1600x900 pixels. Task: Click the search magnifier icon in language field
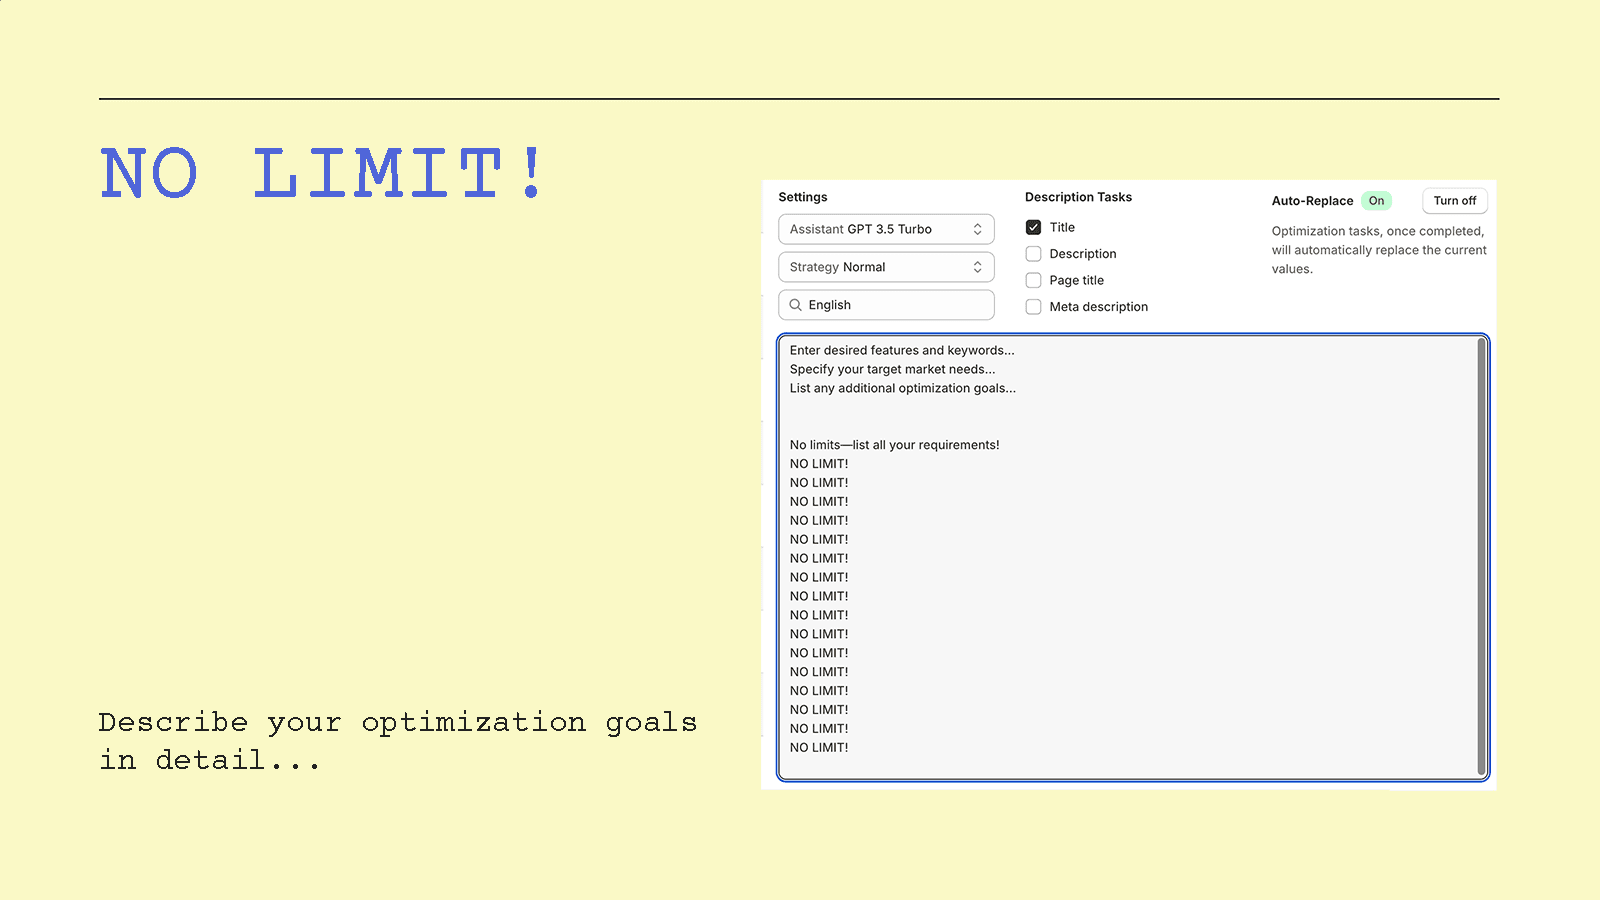[x=796, y=304]
